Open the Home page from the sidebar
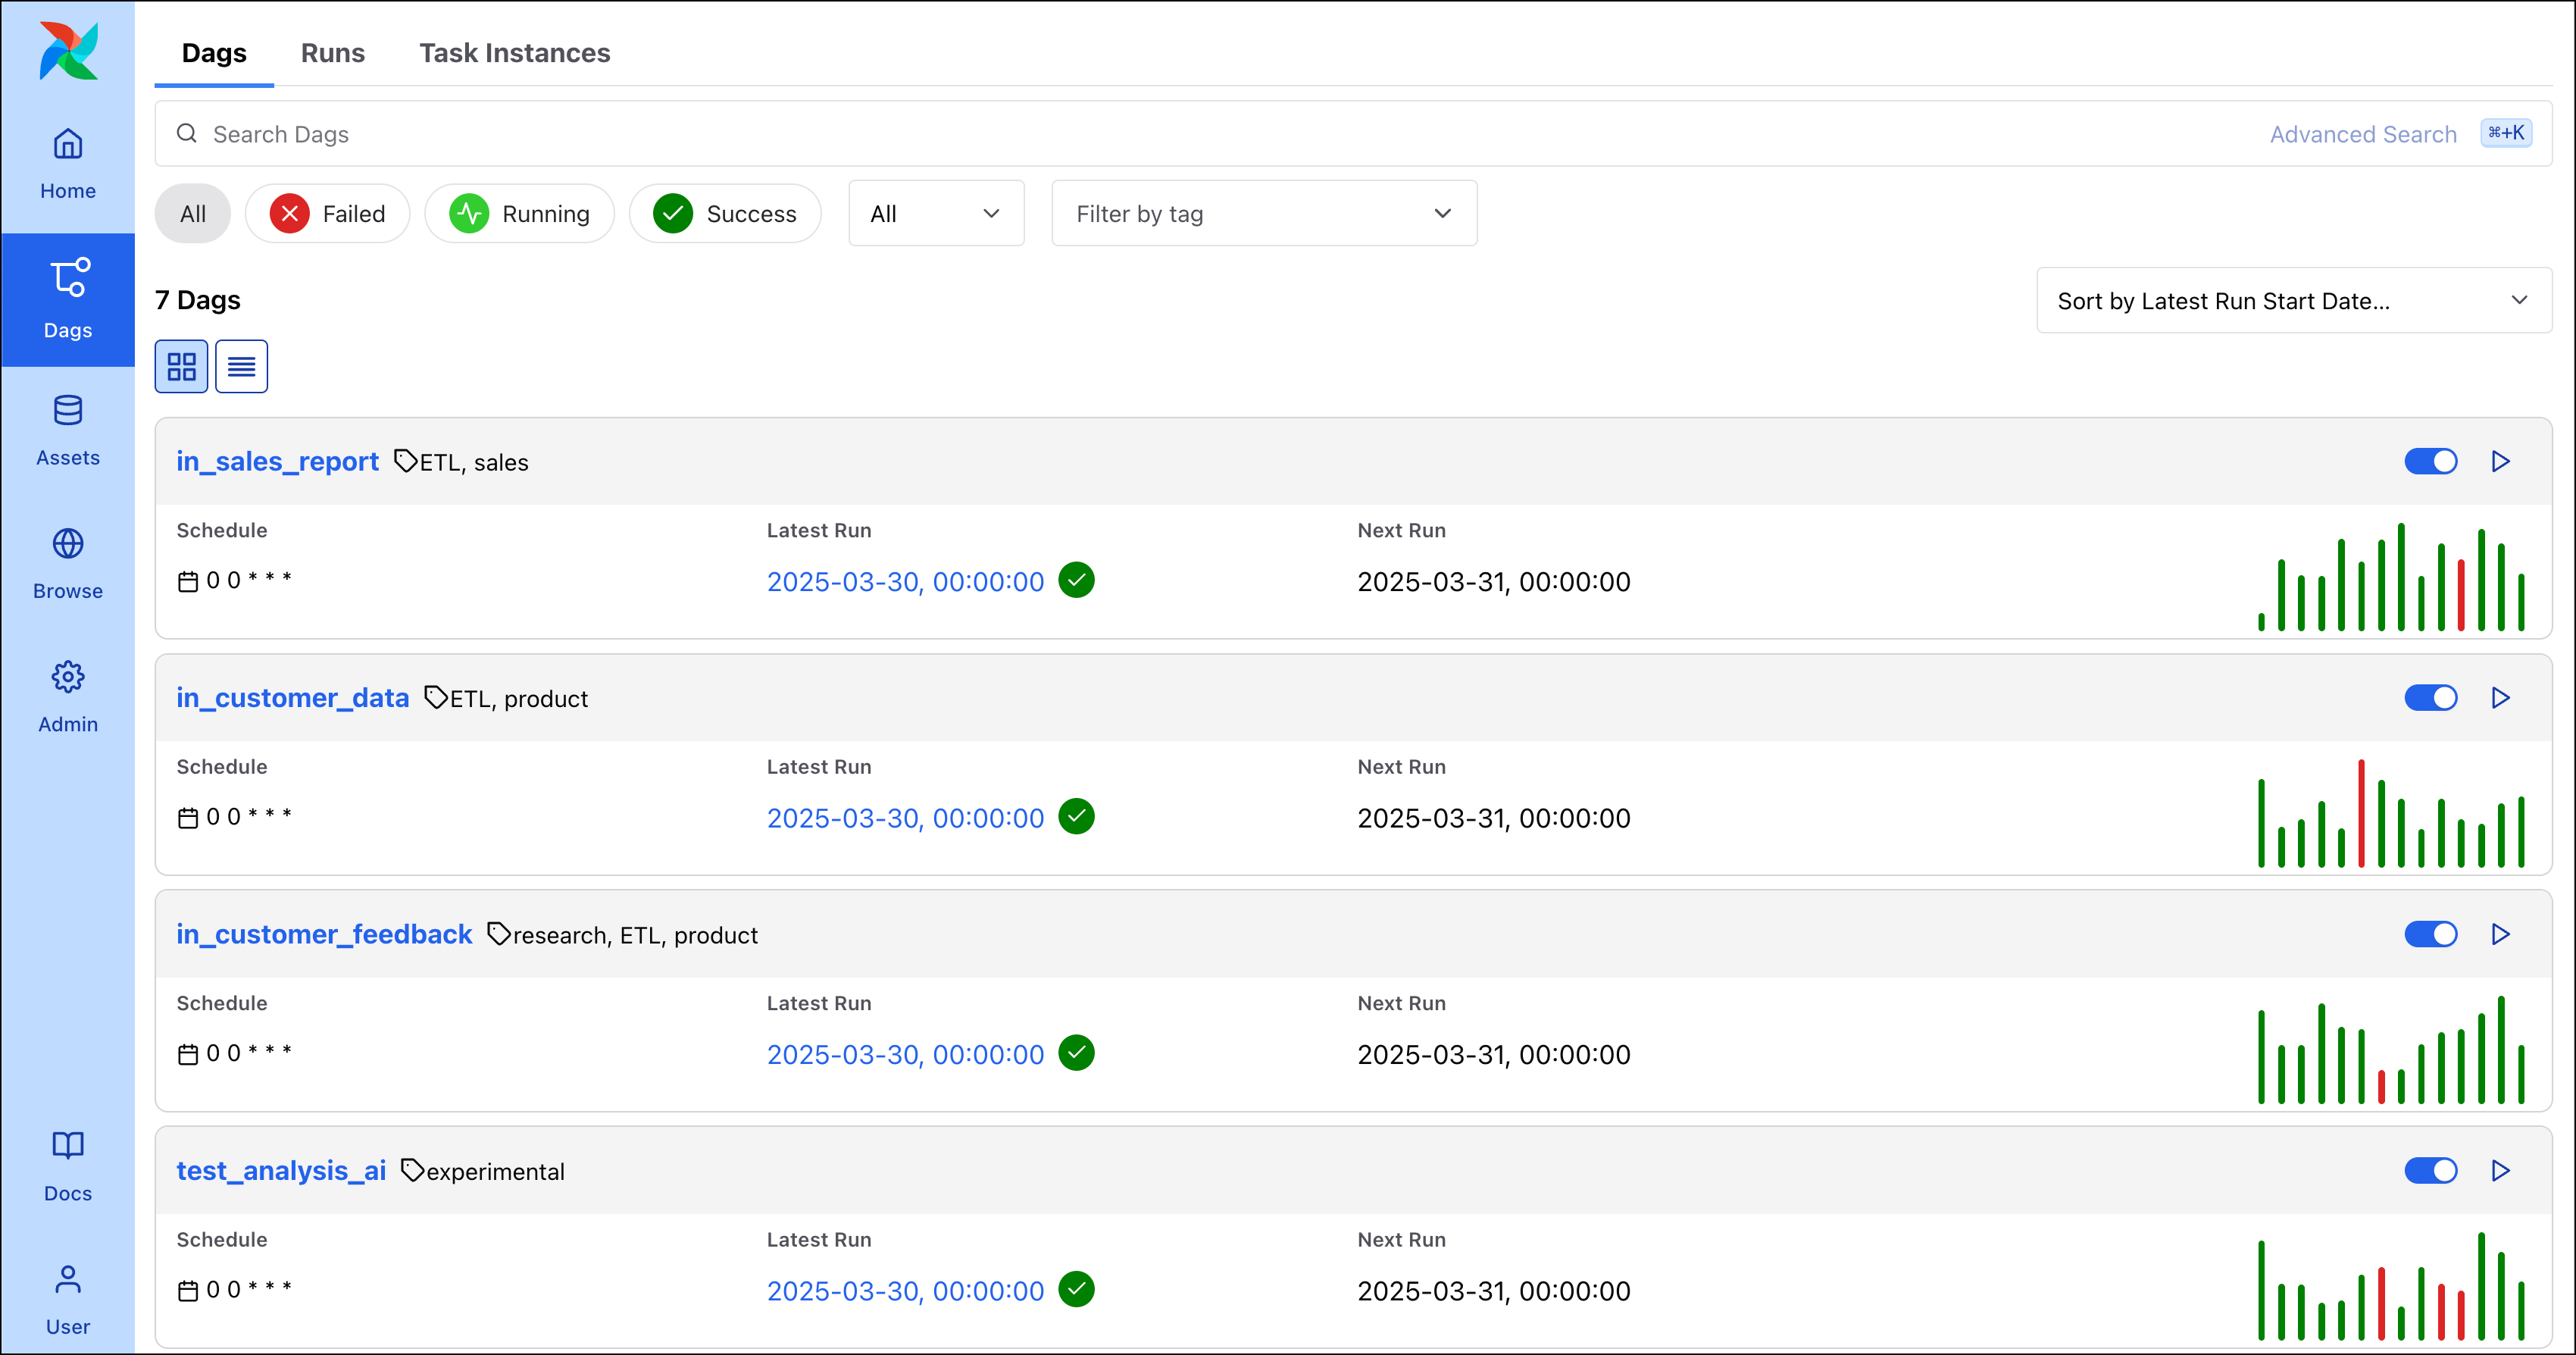 [67, 163]
